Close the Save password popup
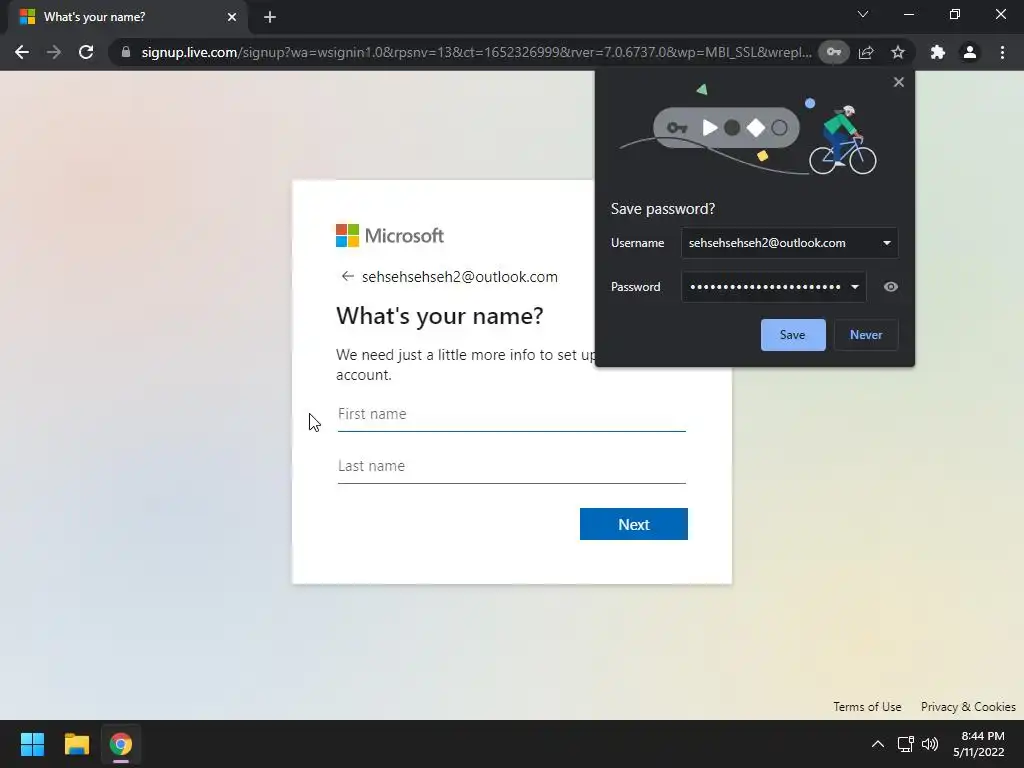This screenshot has width=1024, height=768. [x=899, y=82]
